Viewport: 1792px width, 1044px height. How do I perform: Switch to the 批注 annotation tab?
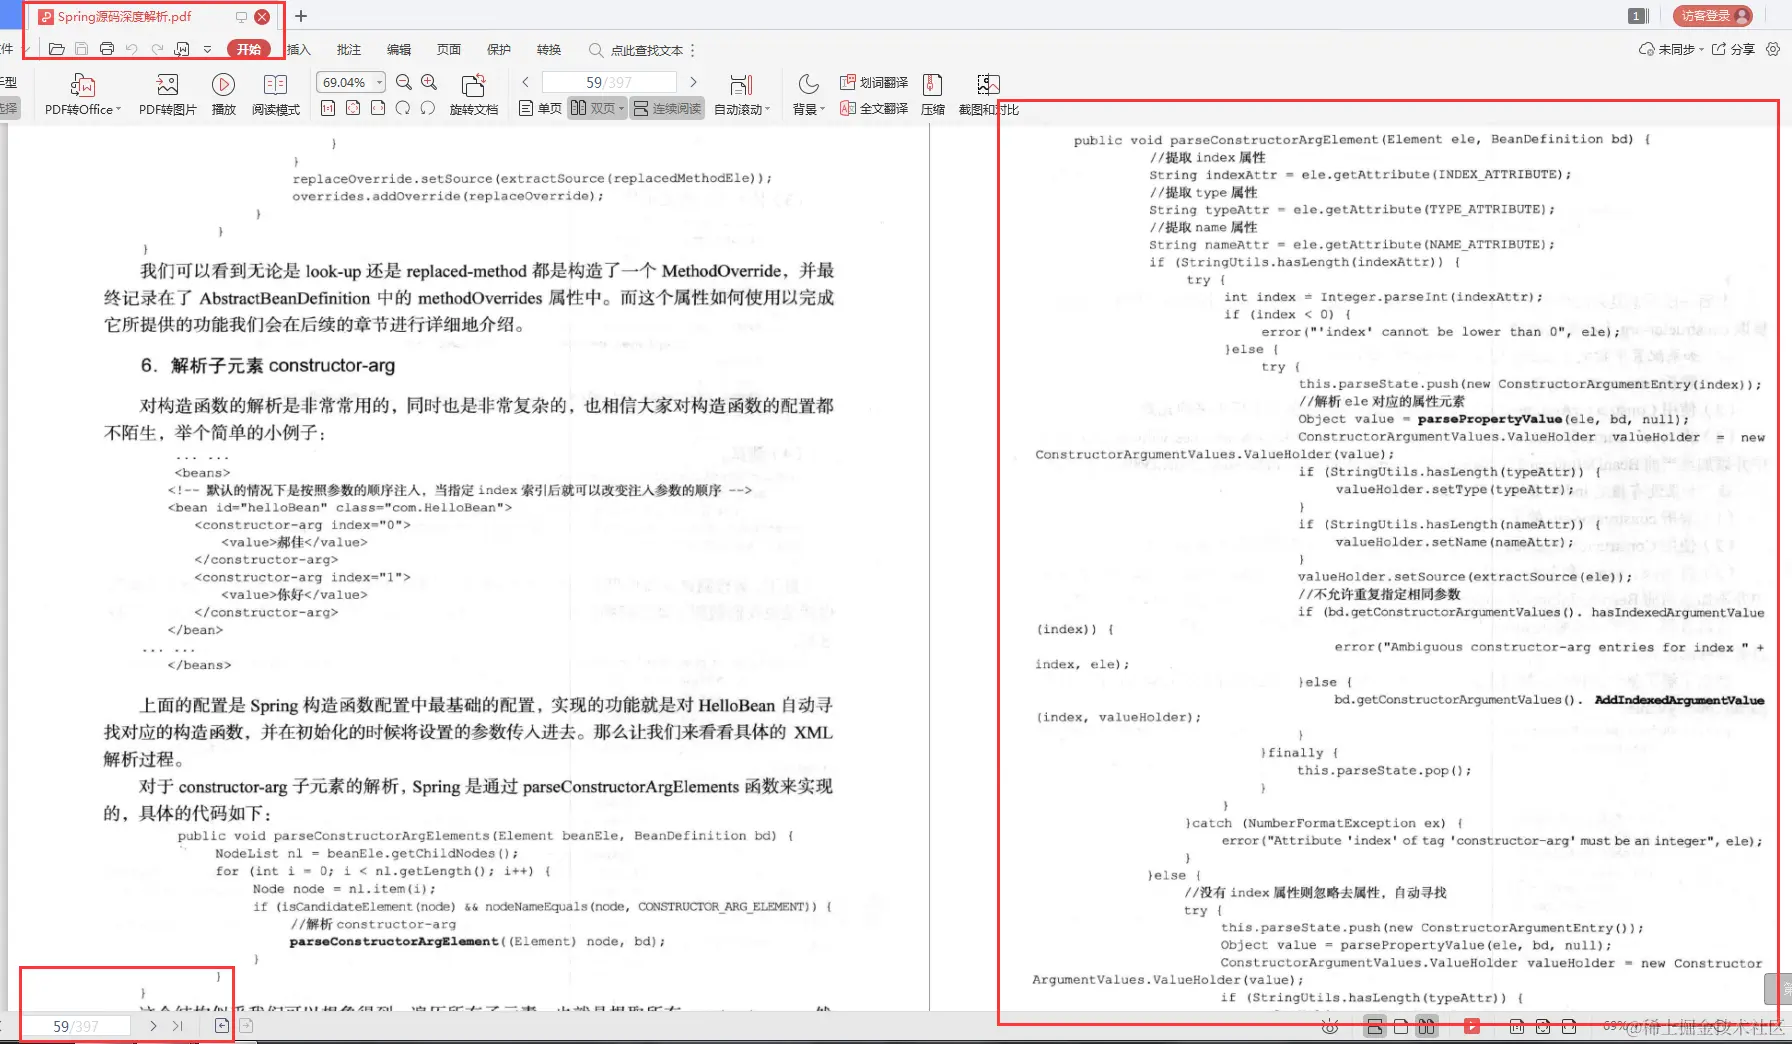348,49
